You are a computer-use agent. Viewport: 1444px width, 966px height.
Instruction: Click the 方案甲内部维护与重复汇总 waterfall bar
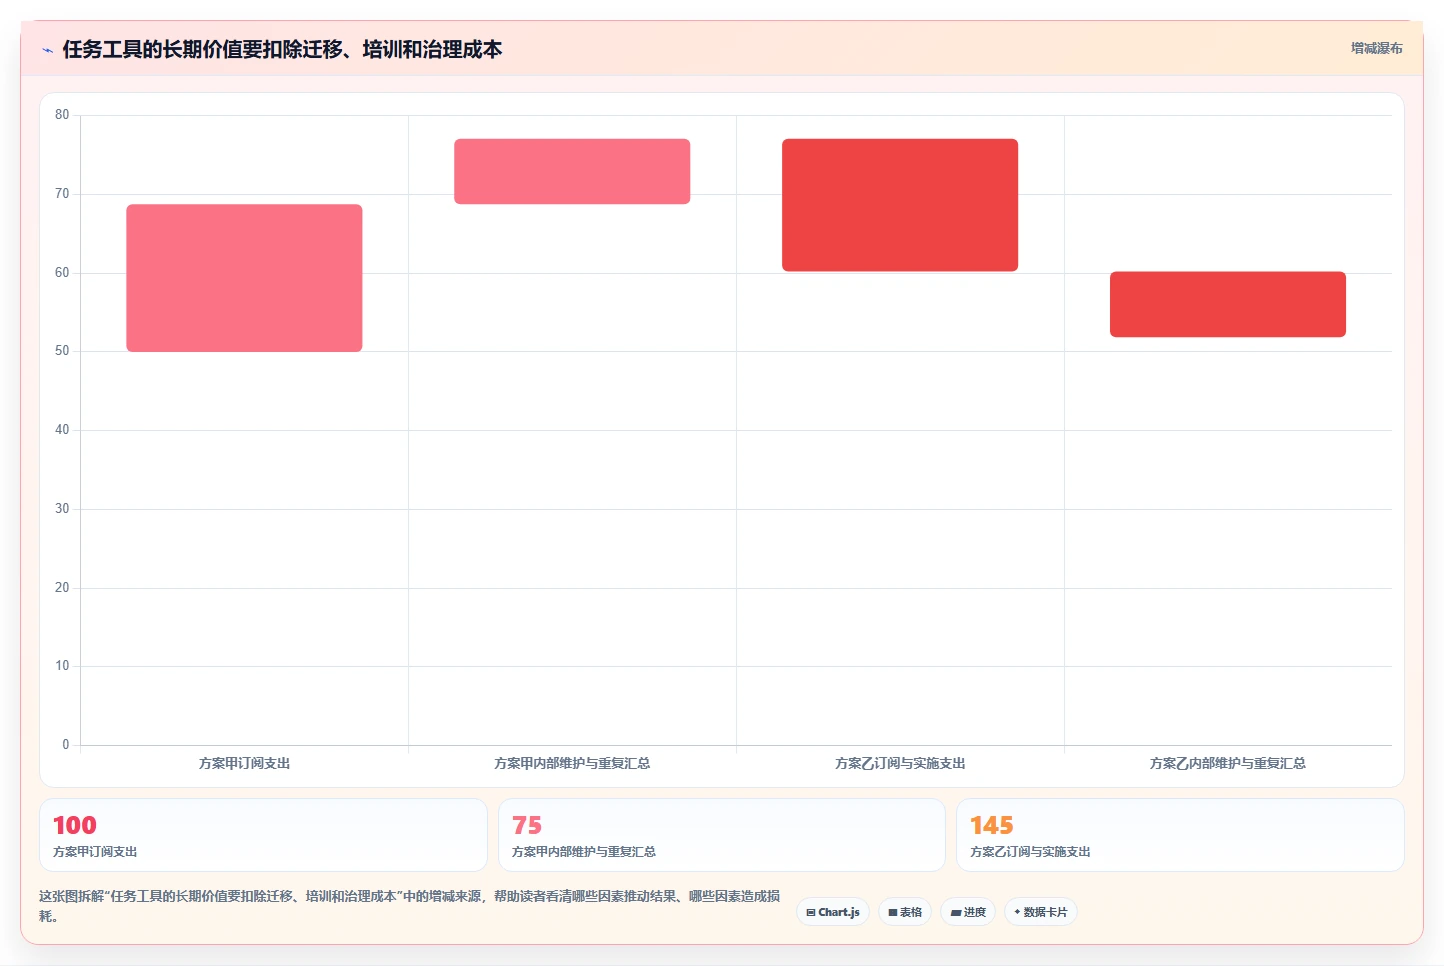pyautogui.click(x=572, y=171)
